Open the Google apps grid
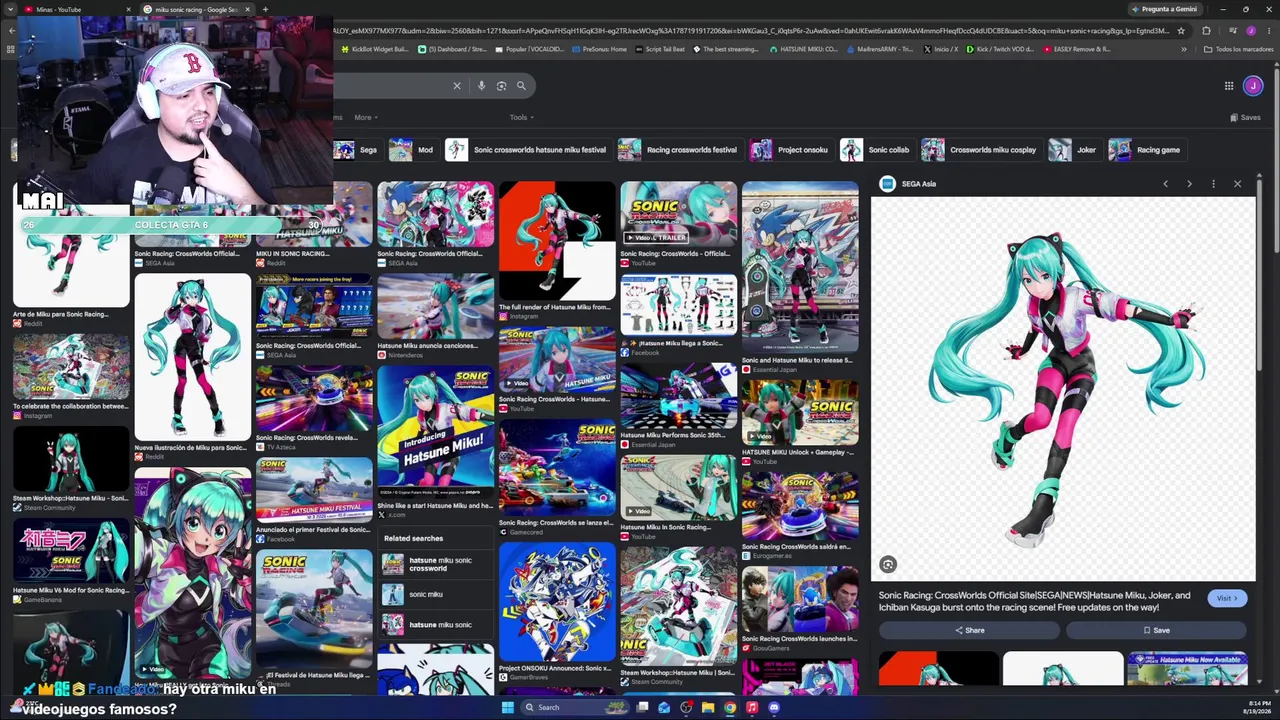1280x720 pixels. pos(1229,86)
